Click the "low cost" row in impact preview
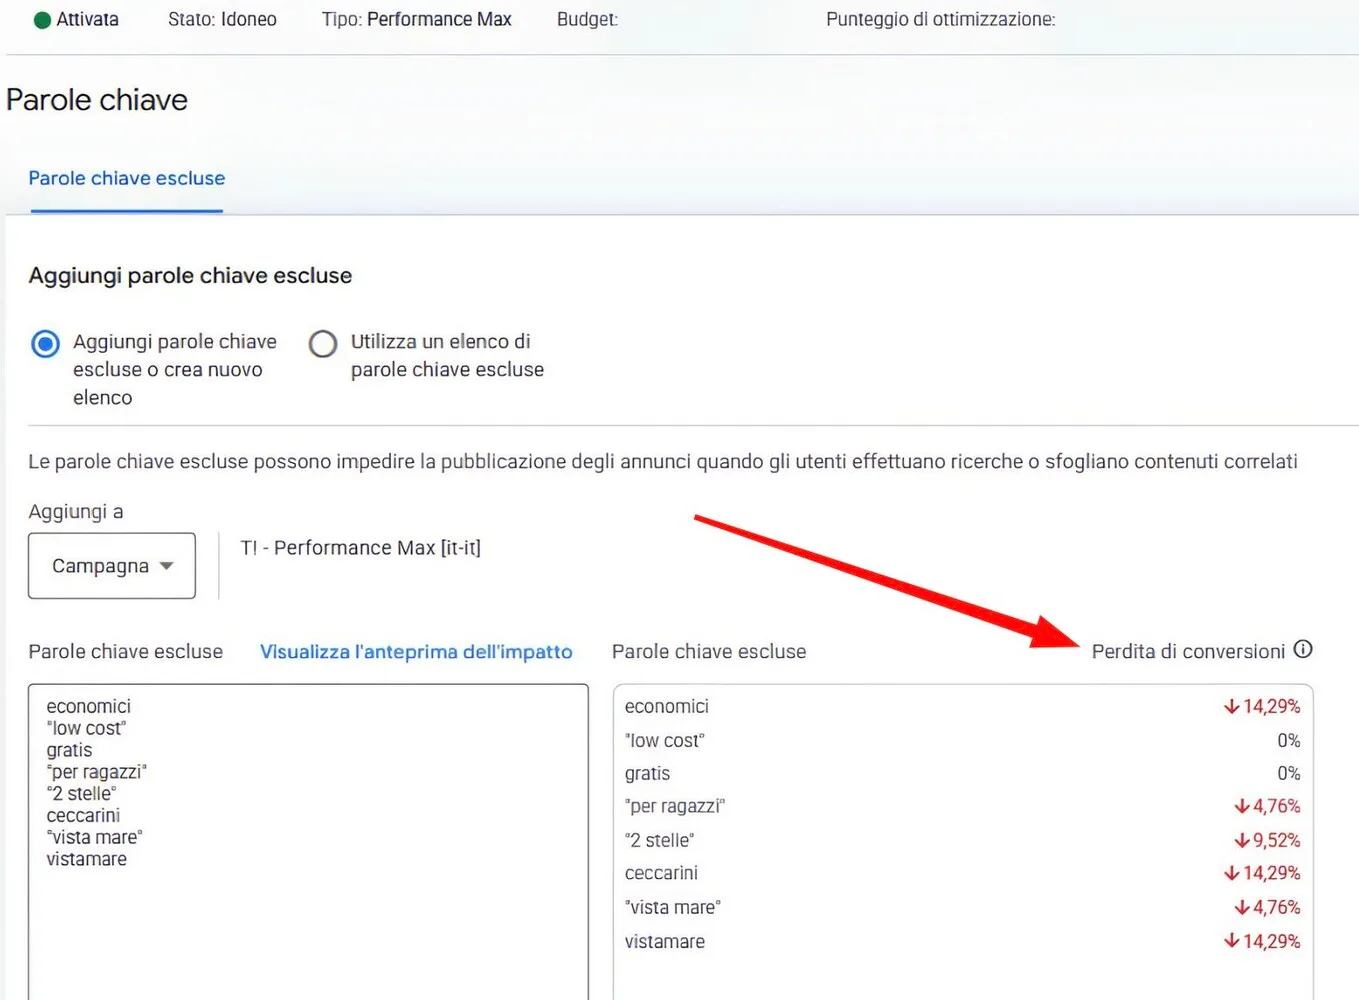The height and width of the screenshot is (1000, 1359). [x=962, y=740]
